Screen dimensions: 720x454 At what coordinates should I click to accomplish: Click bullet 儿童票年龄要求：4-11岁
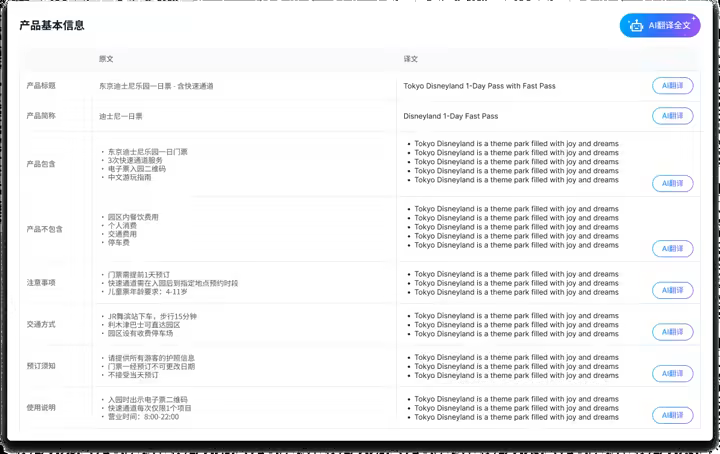tap(147, 291)
